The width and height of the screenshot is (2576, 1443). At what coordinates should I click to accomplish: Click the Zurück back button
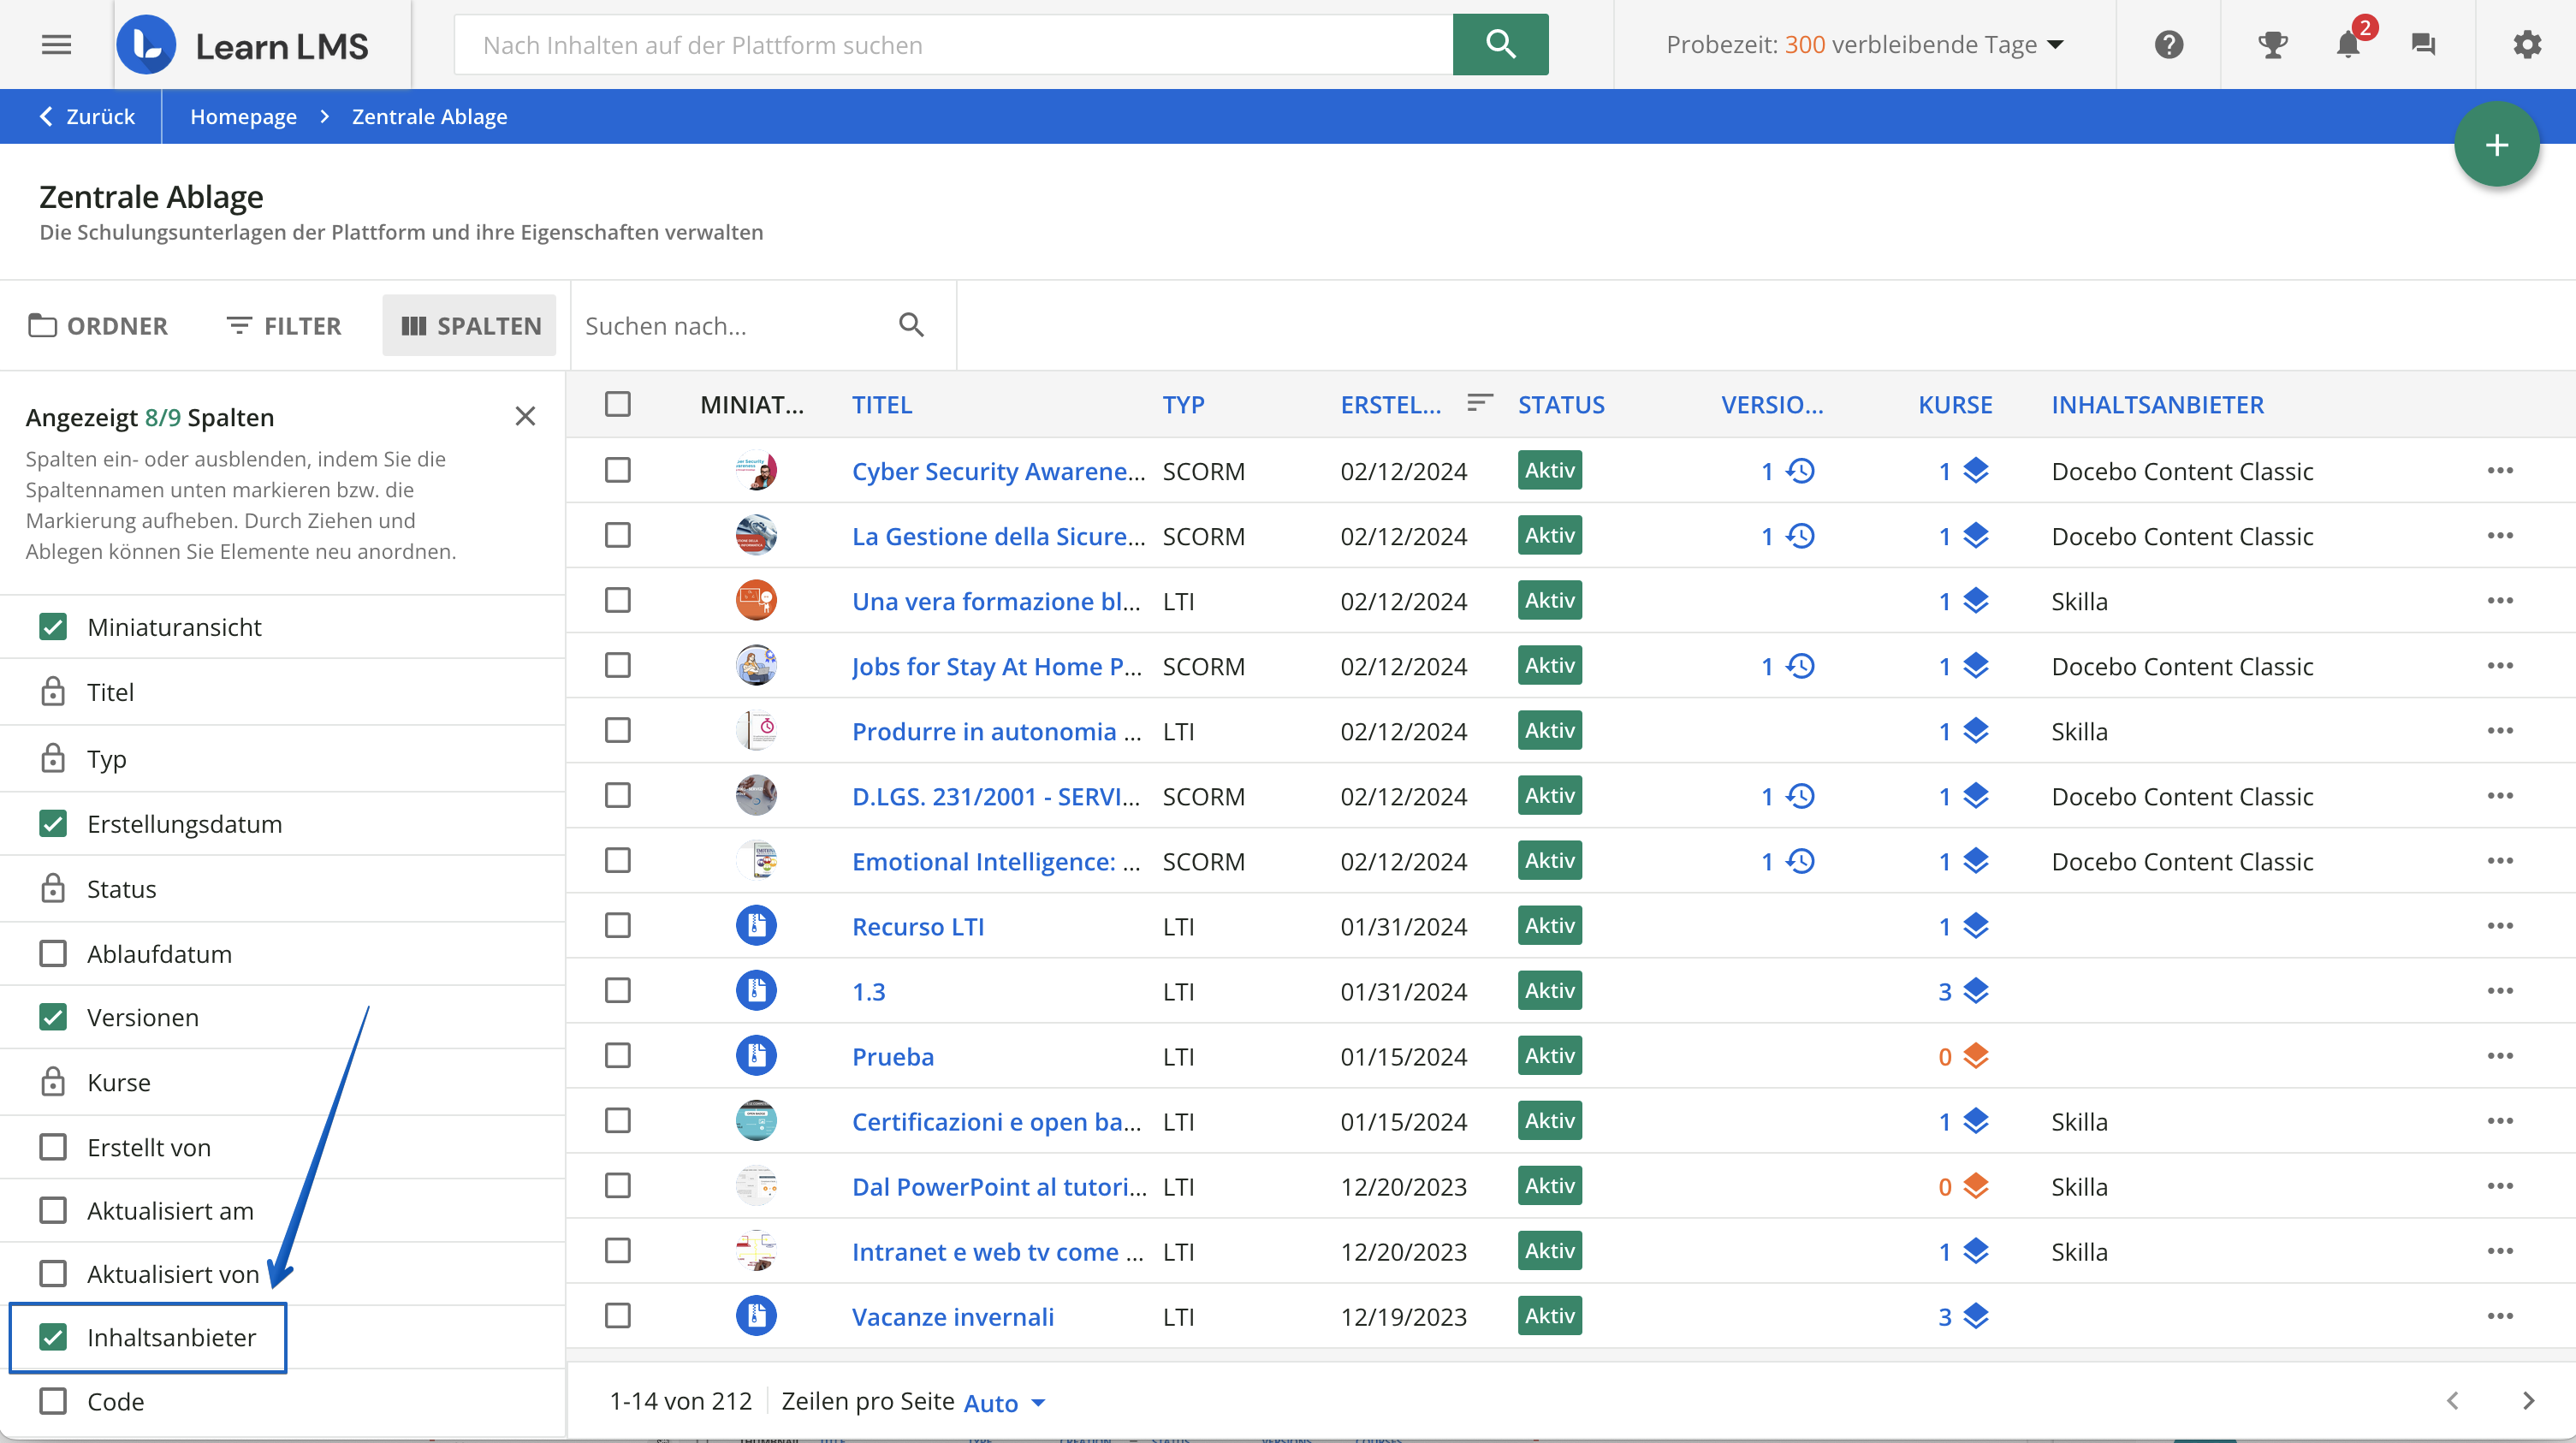86,116
